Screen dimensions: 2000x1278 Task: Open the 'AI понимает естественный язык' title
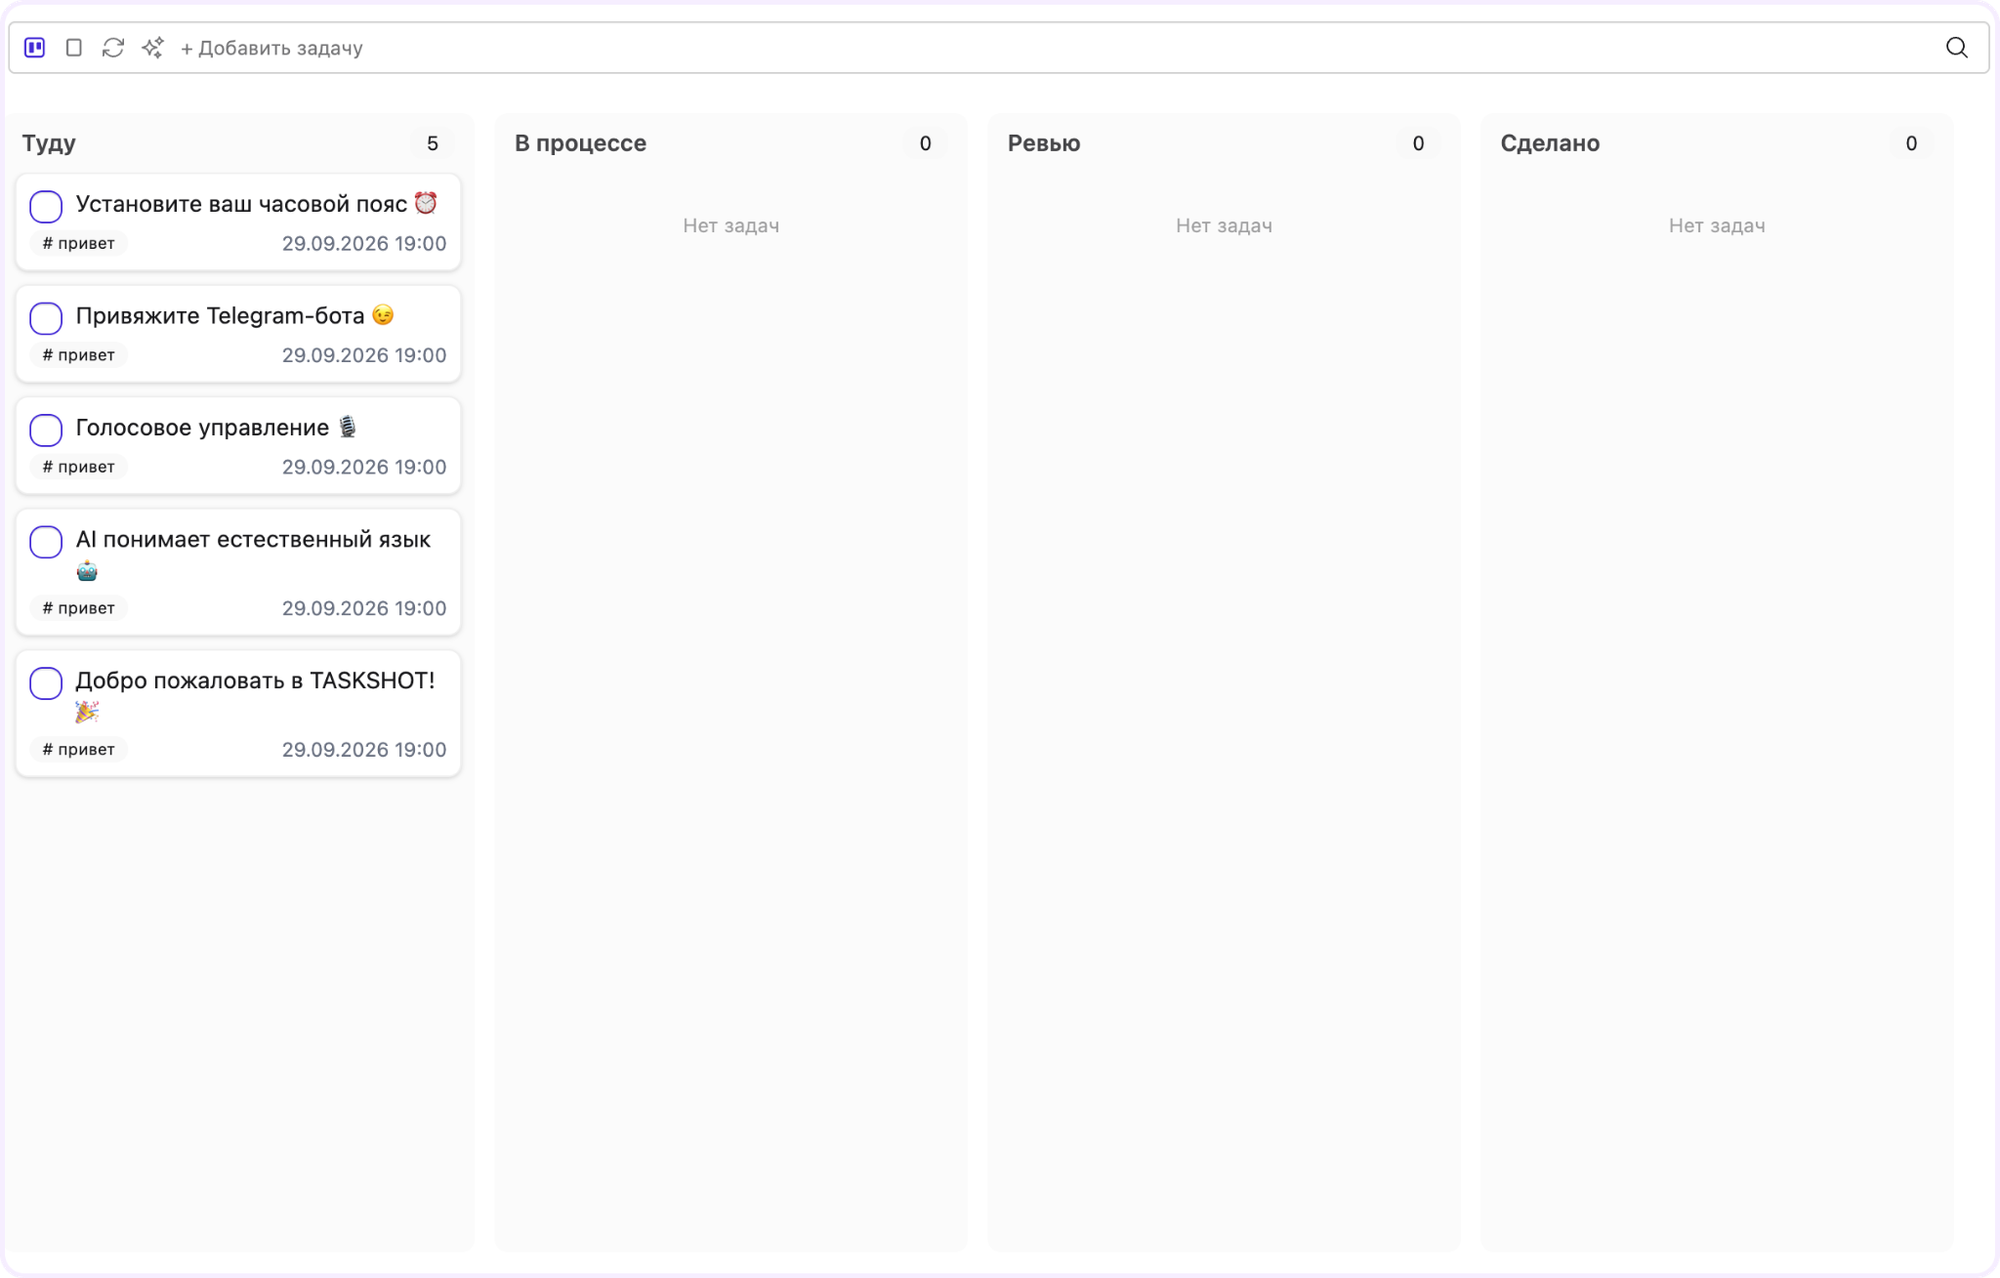click(x=253, y=555)
